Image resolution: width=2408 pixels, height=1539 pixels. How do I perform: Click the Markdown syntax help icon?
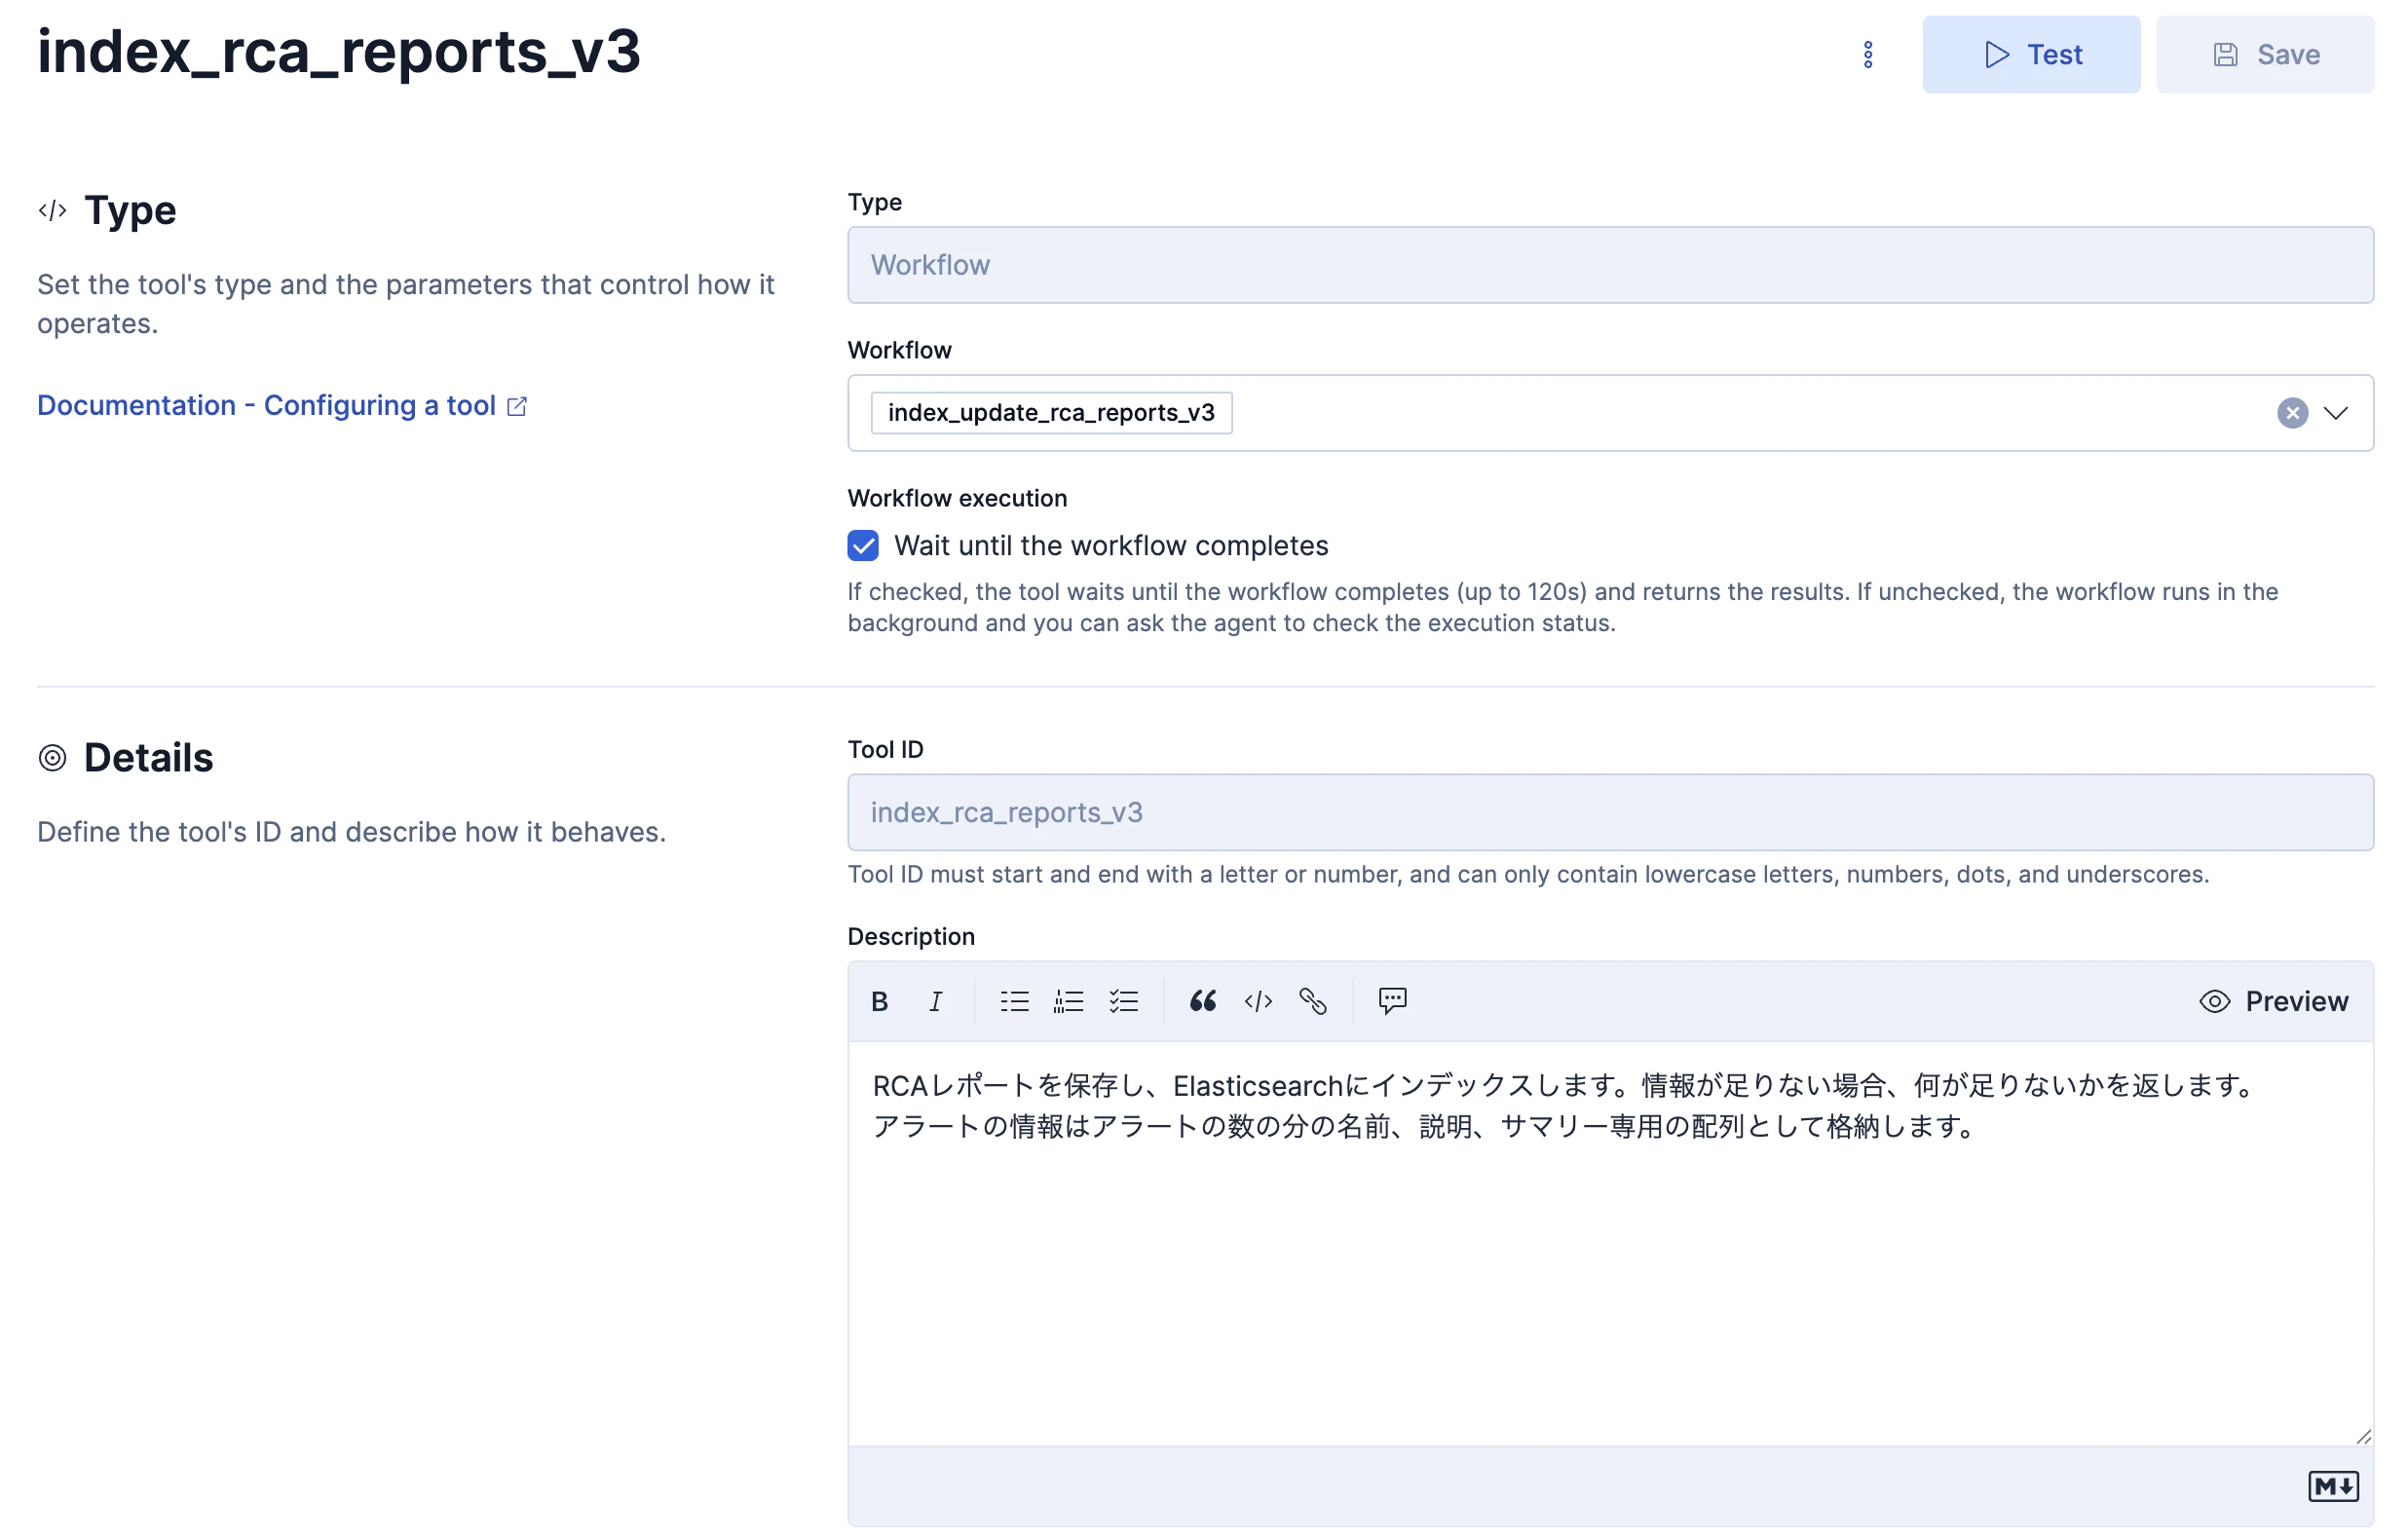(x=2333, y=1486)
